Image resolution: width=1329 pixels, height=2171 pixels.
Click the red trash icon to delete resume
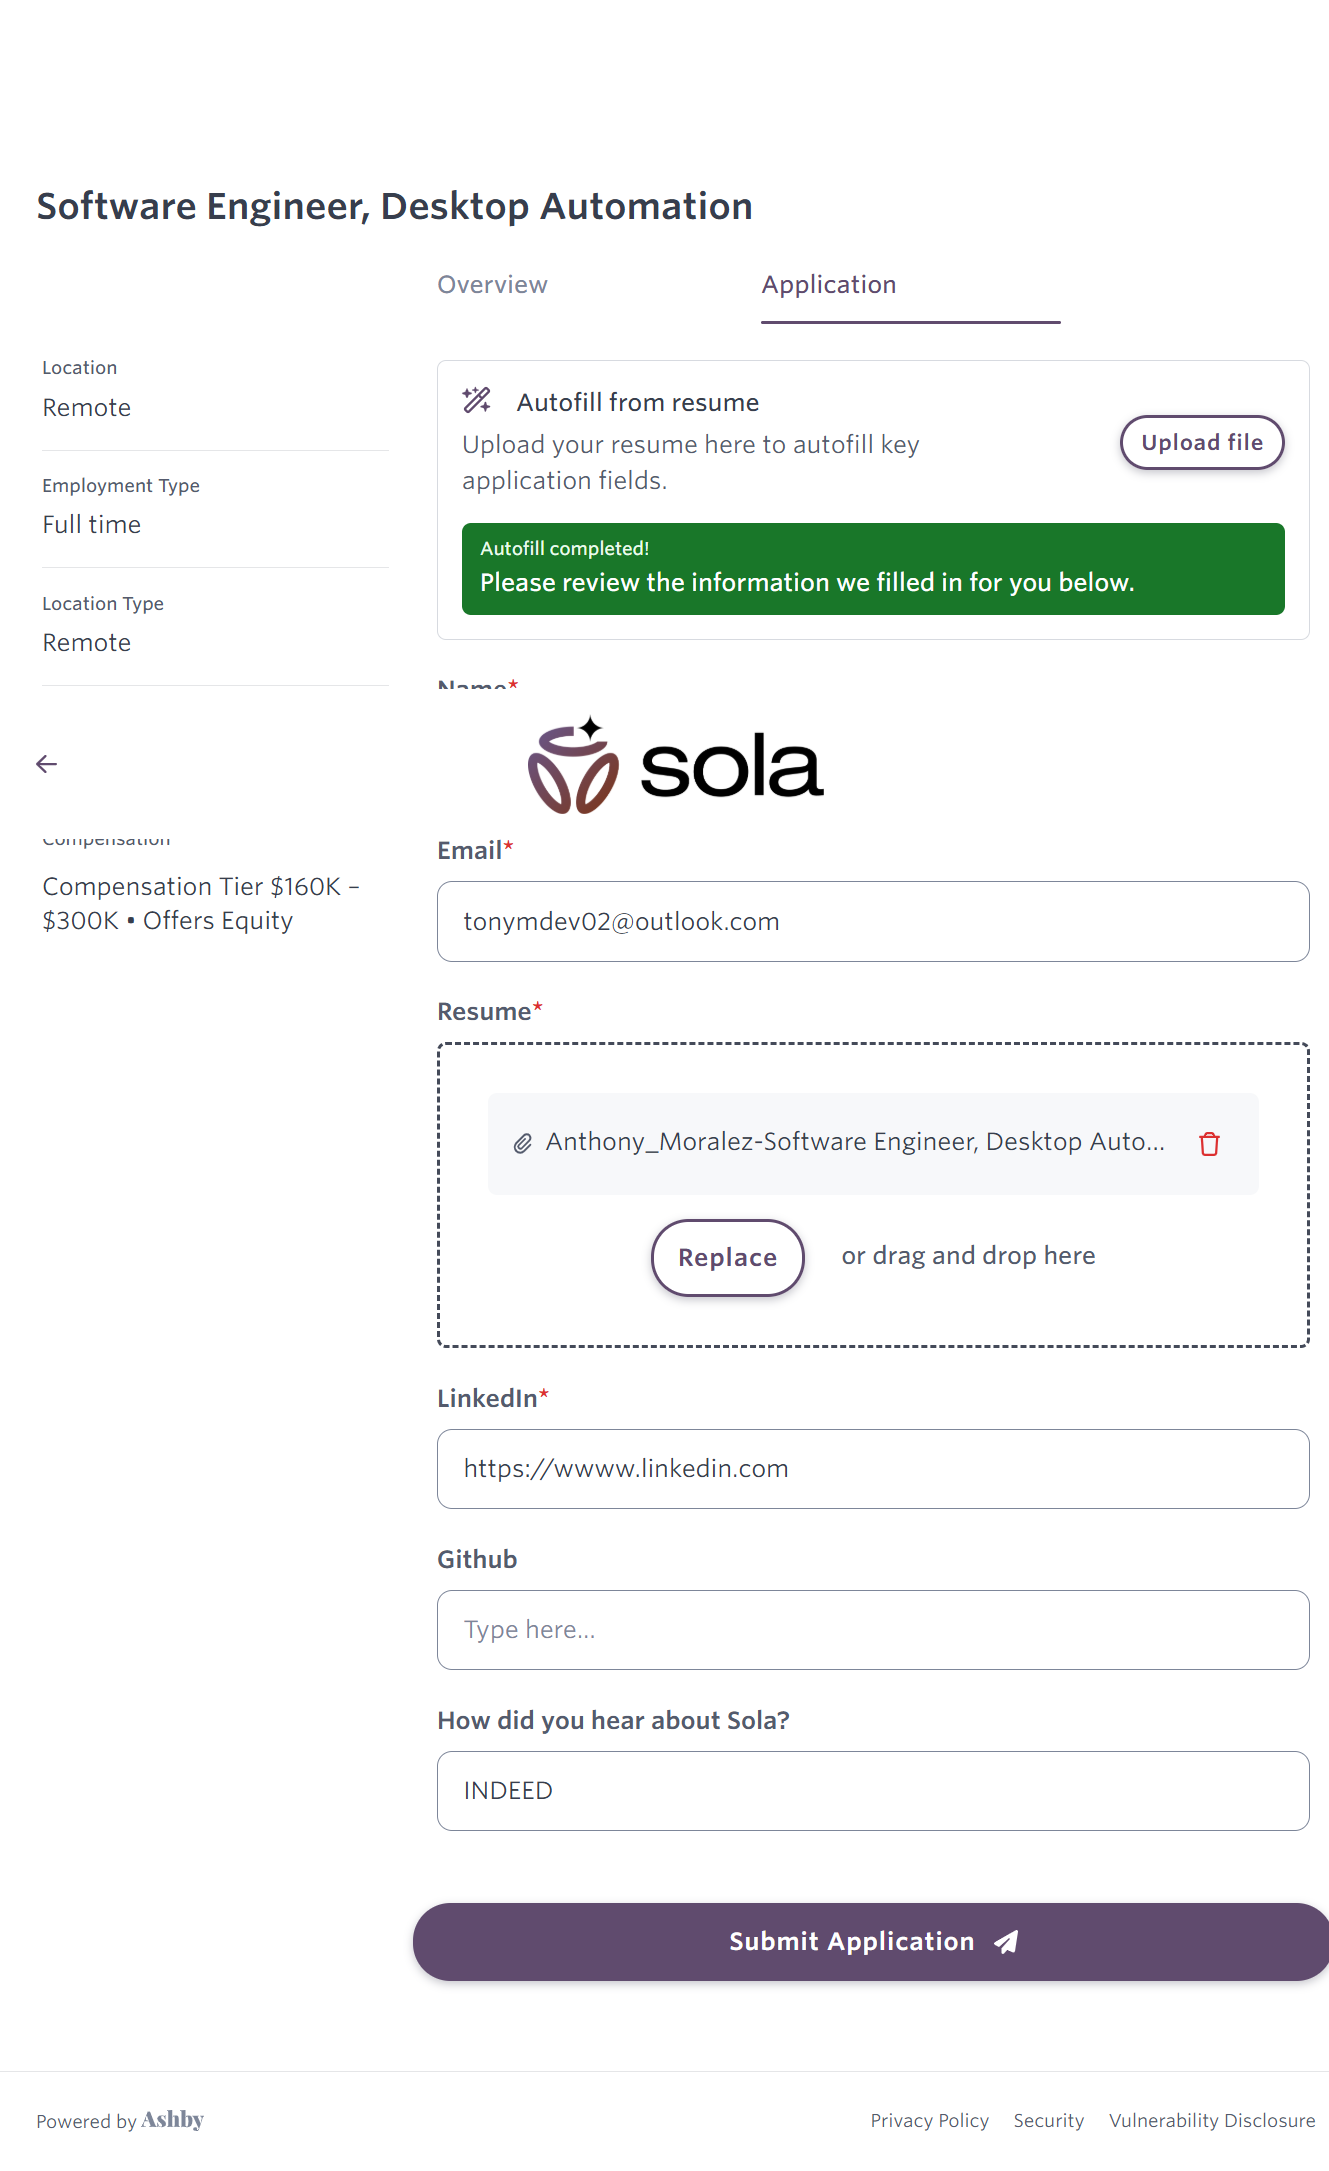click(x=1209, y=1144)
